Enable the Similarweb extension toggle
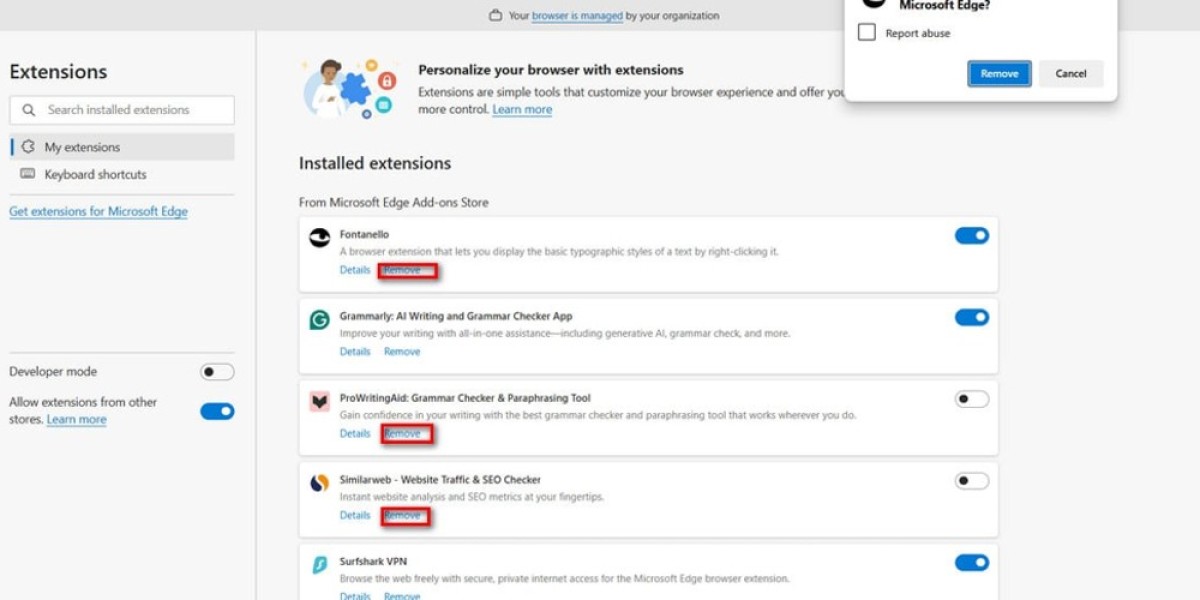This screenshot has width=1200, height=600. click(x=971, y=480)
